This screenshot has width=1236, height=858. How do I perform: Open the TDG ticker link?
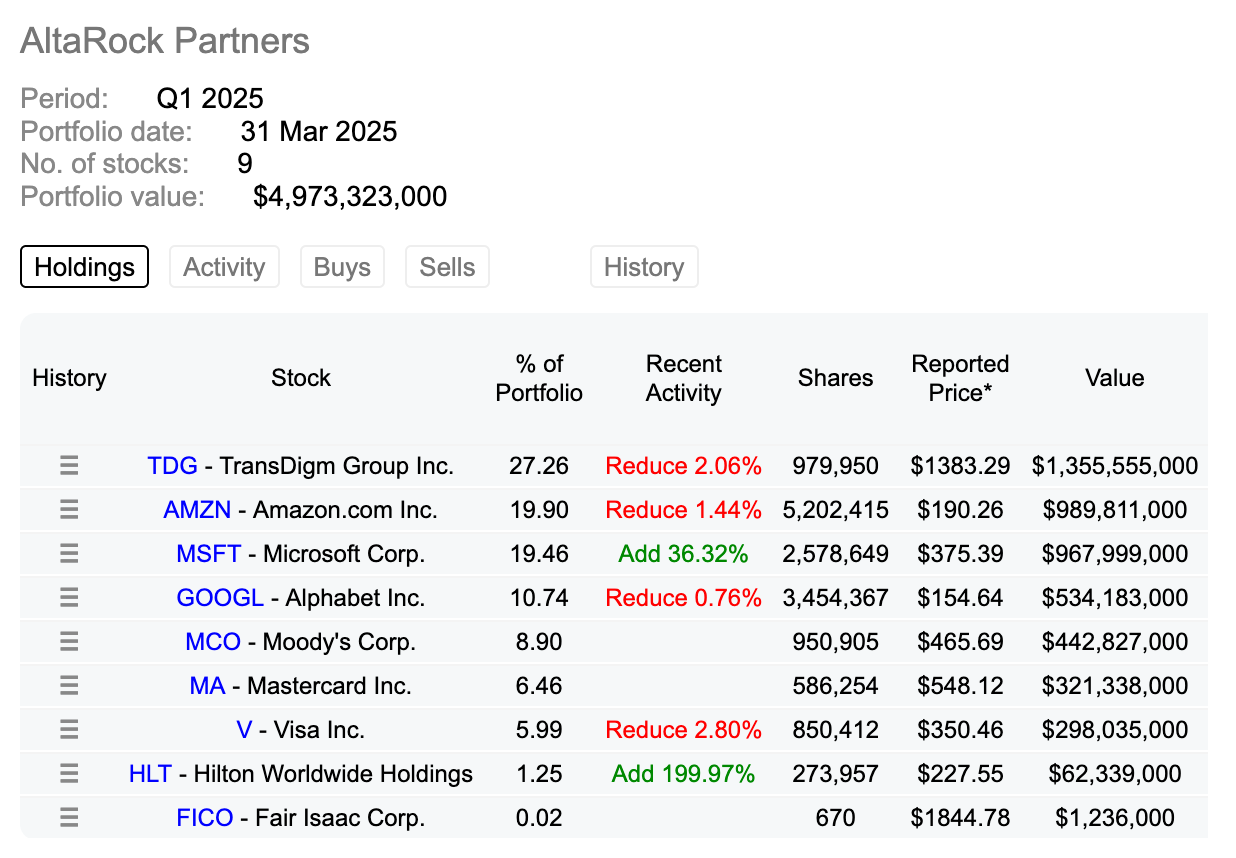click(173, 466)
